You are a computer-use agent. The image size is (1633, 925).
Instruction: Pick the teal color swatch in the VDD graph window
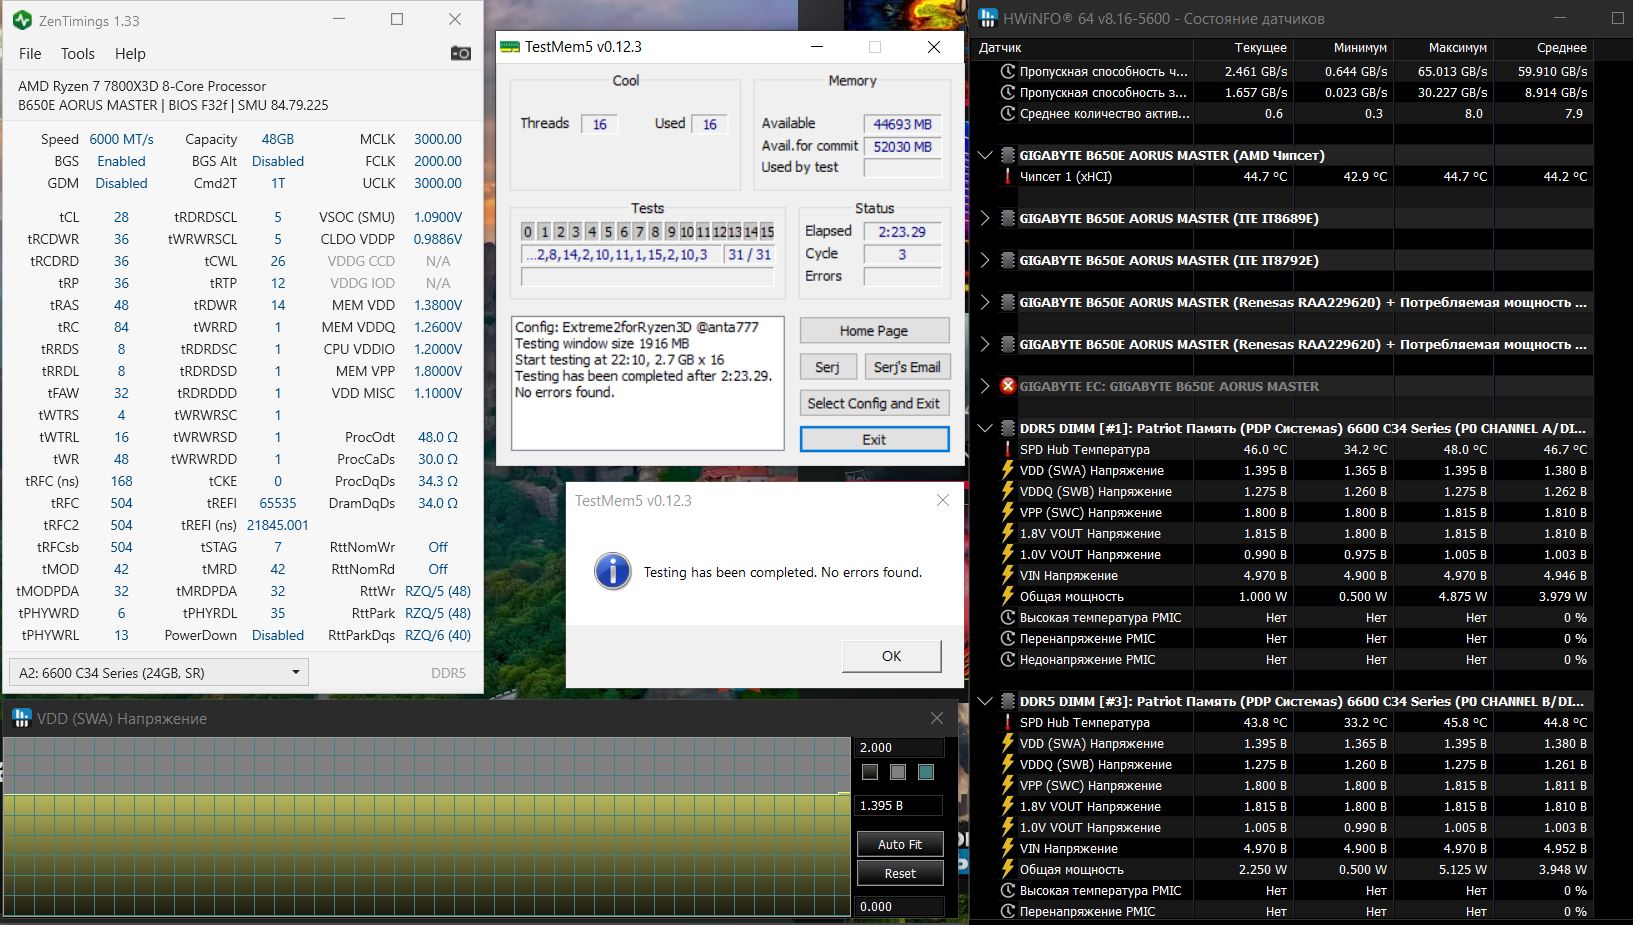[x=926, y=772]
